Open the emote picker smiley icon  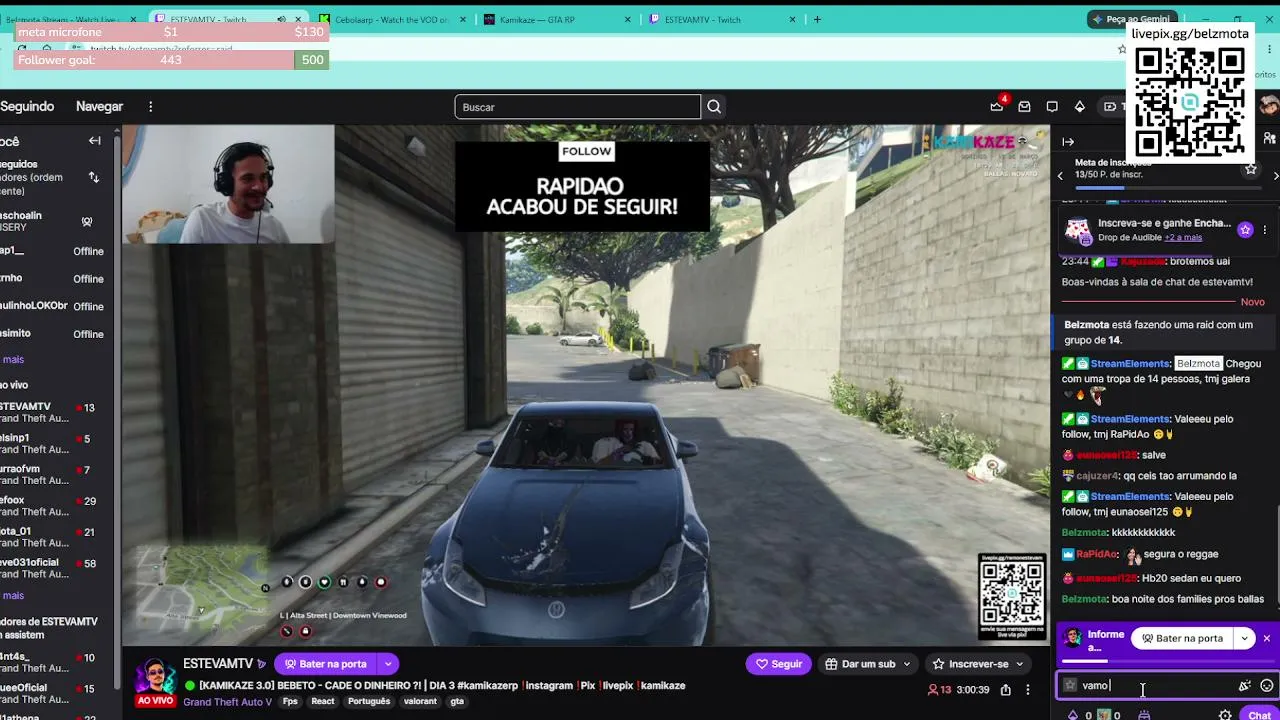1267,686
